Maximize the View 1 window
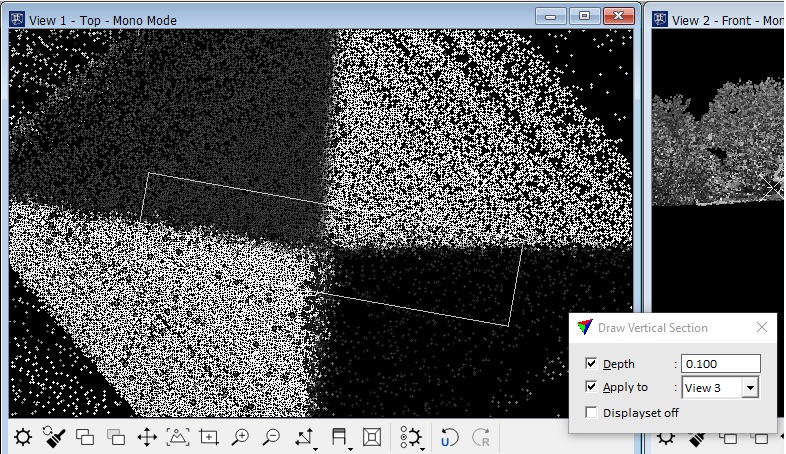This screenshot has height=454, width=786. [584, 17]
